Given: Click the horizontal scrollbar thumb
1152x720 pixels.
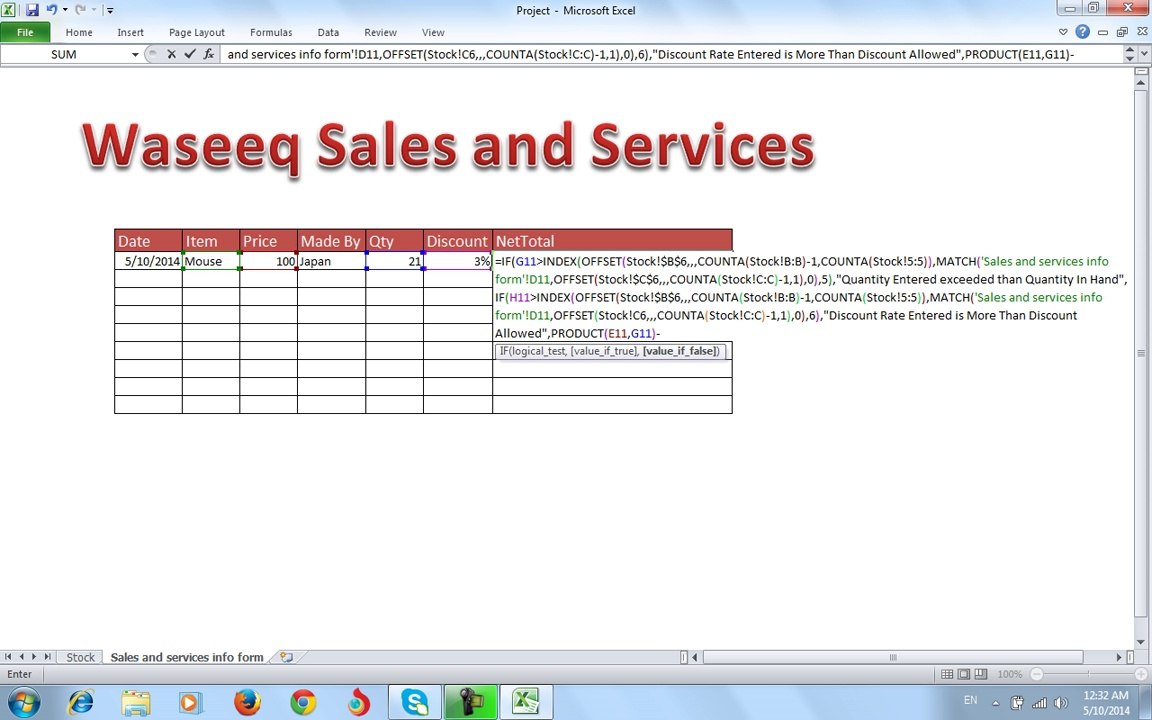Looking at the screenshot, I should click(893, 657).
